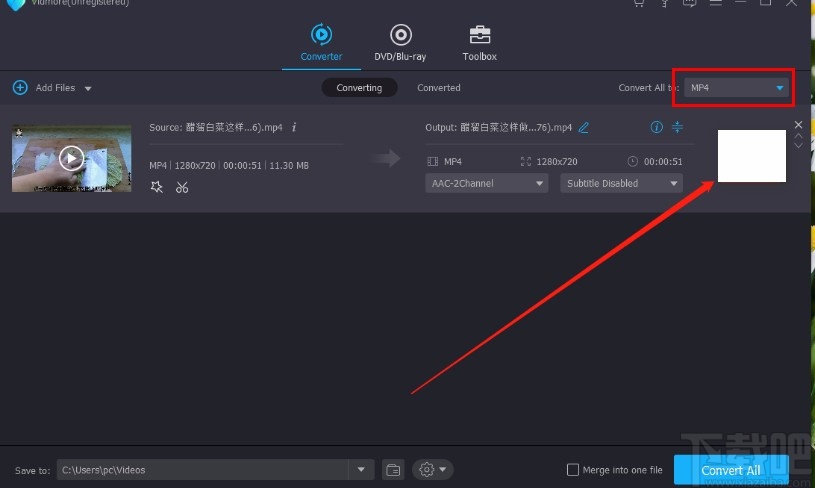The image size is (815, 488).
Task: Click the Add Files plus icon
Action: (20, 87)
